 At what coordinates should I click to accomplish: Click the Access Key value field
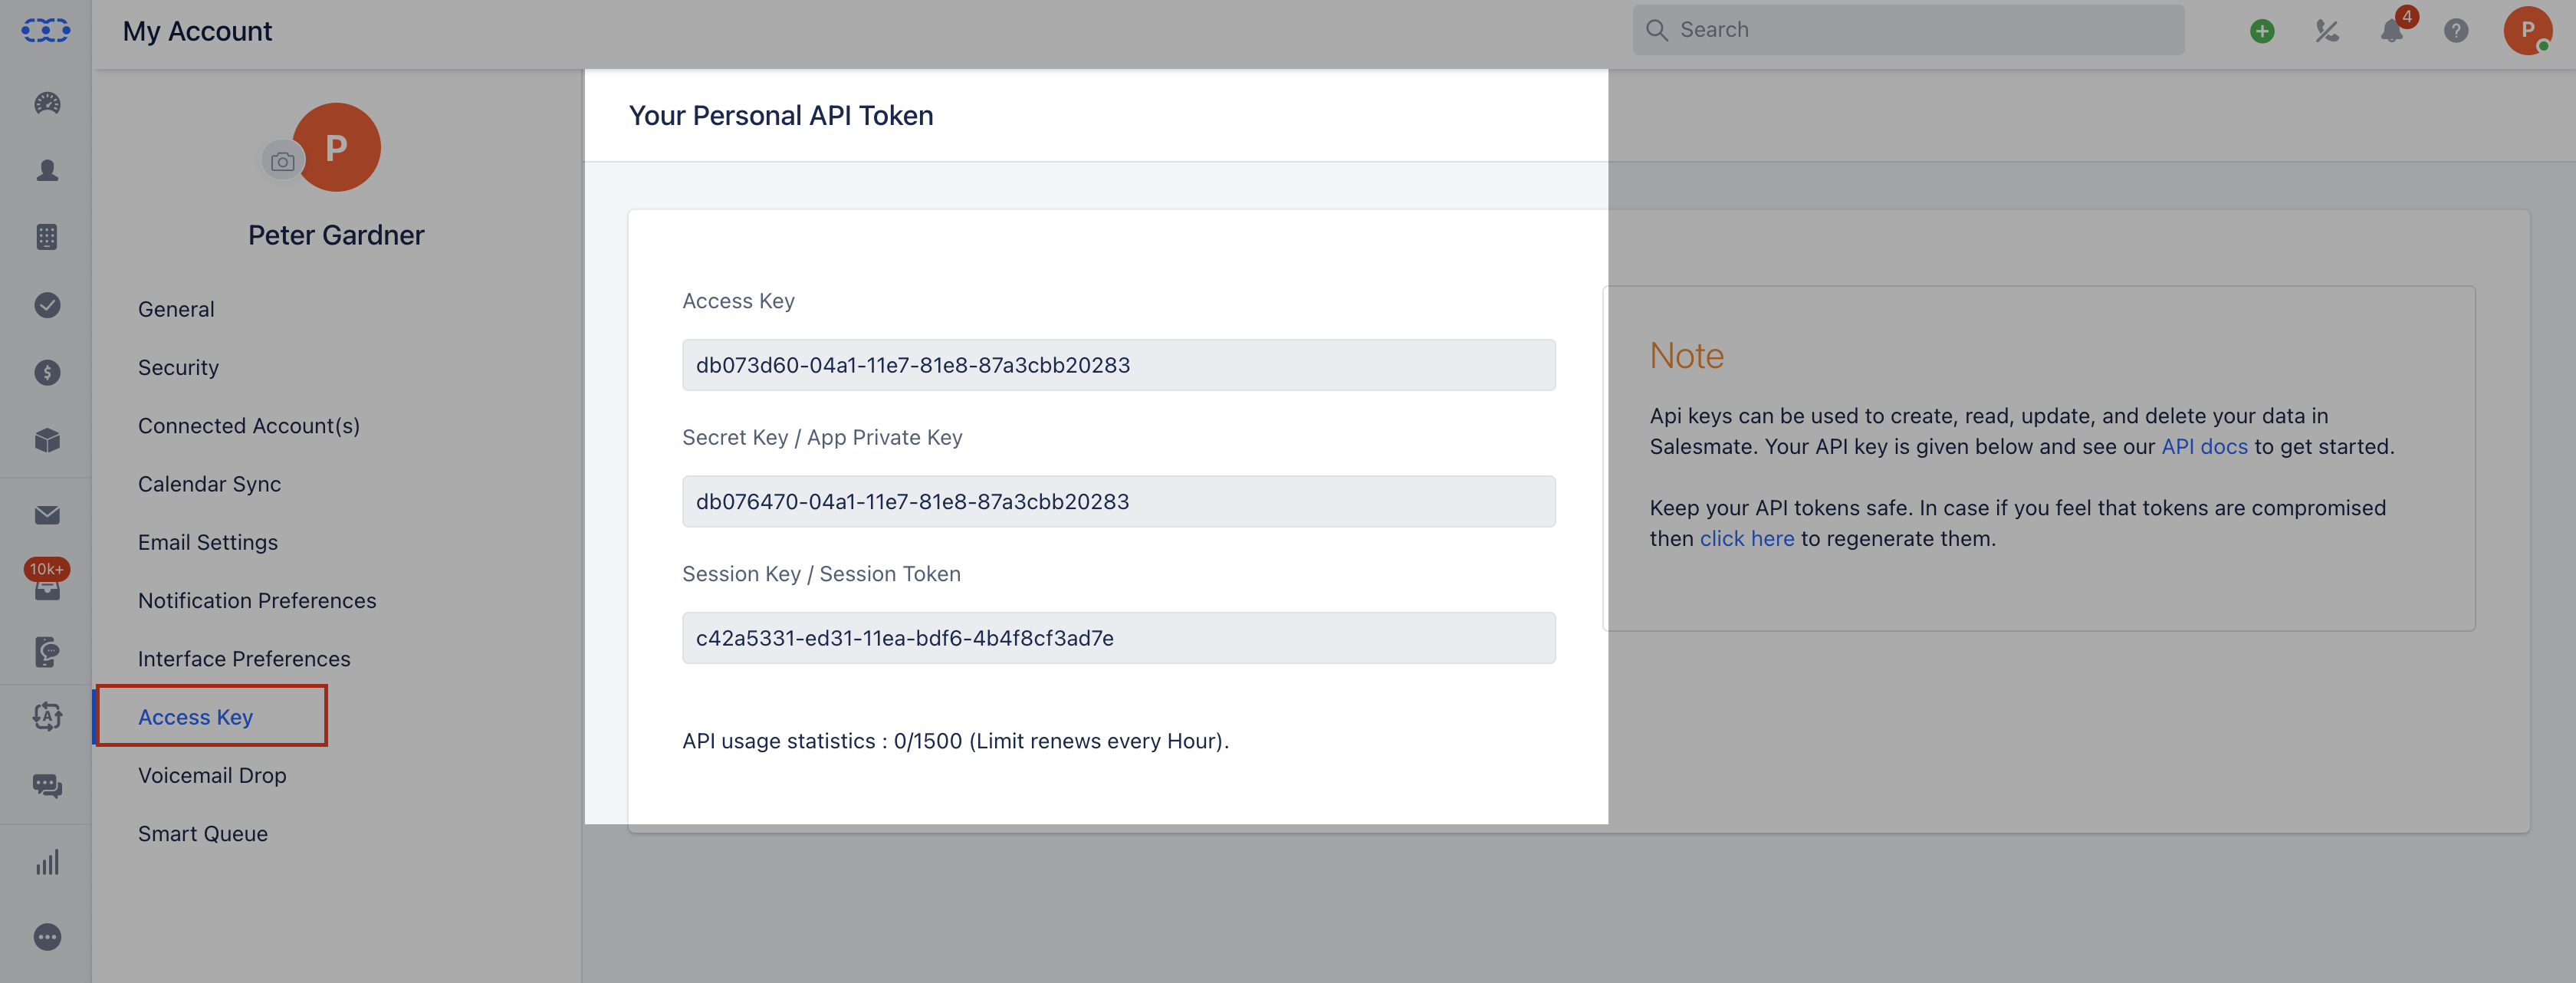1118,365
